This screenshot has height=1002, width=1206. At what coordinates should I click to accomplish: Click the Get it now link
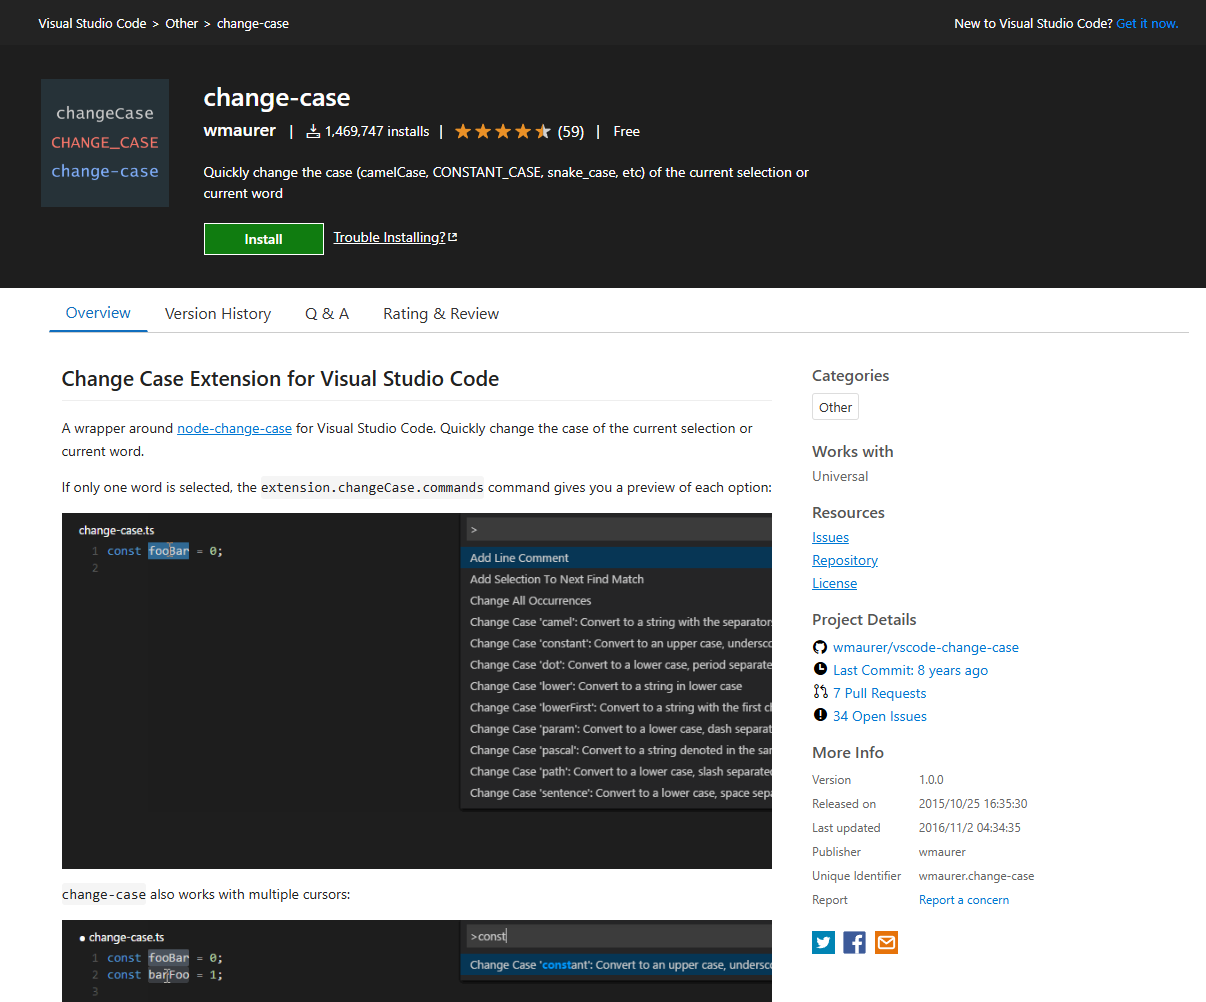1147,23
